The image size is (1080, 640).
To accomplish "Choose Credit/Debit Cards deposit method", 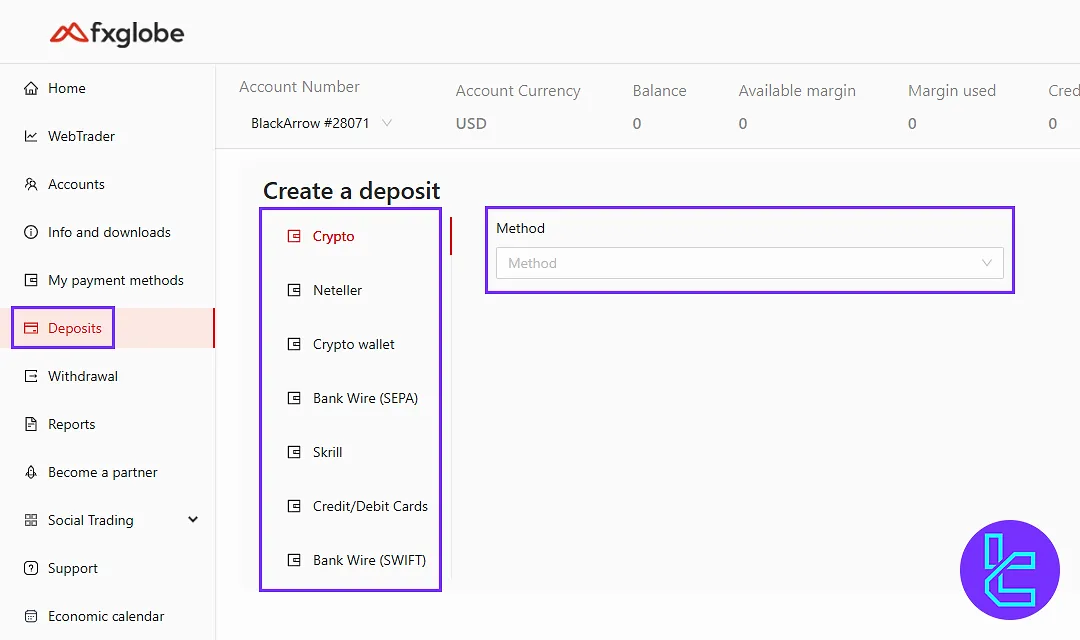I will 370,506.
